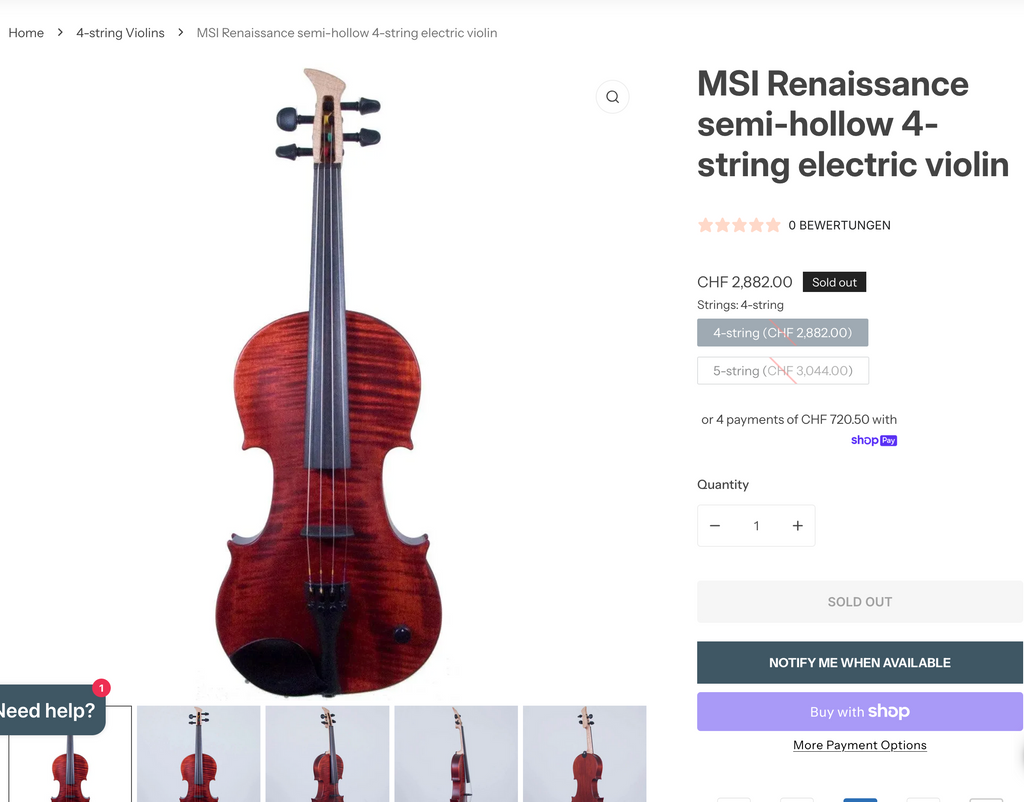
Task: Click the quantity number field
Action: [756, 526]
